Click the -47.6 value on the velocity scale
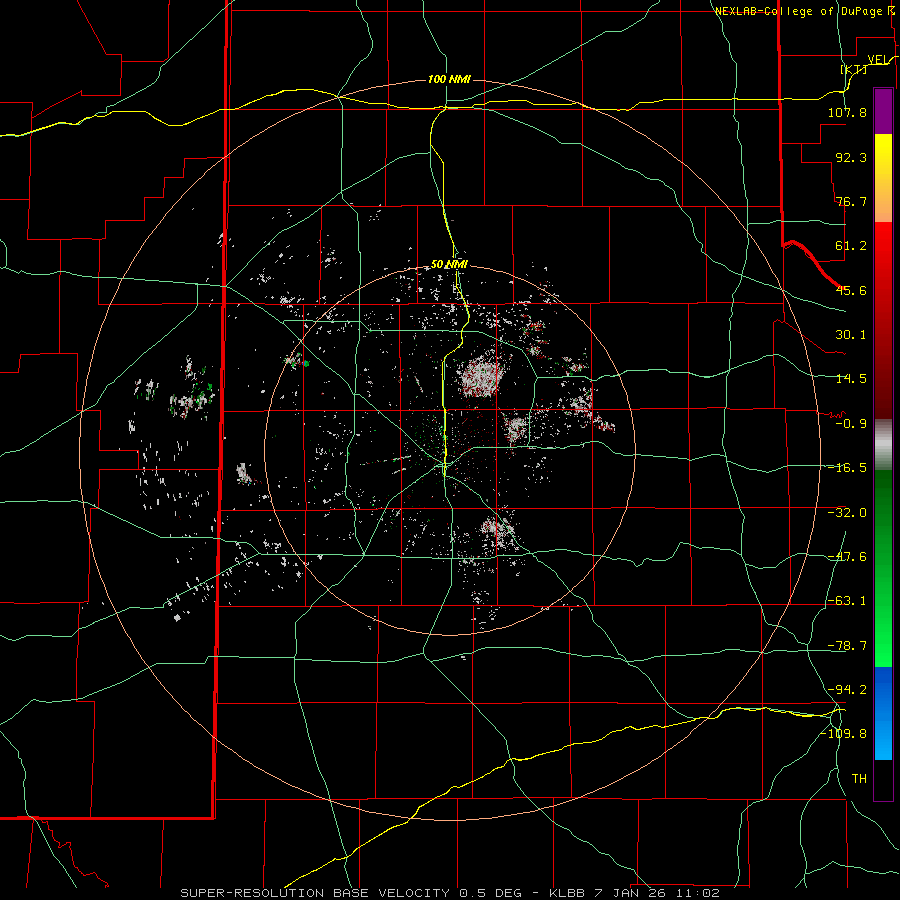The image size is (900, 900). (x=847, y=557)
